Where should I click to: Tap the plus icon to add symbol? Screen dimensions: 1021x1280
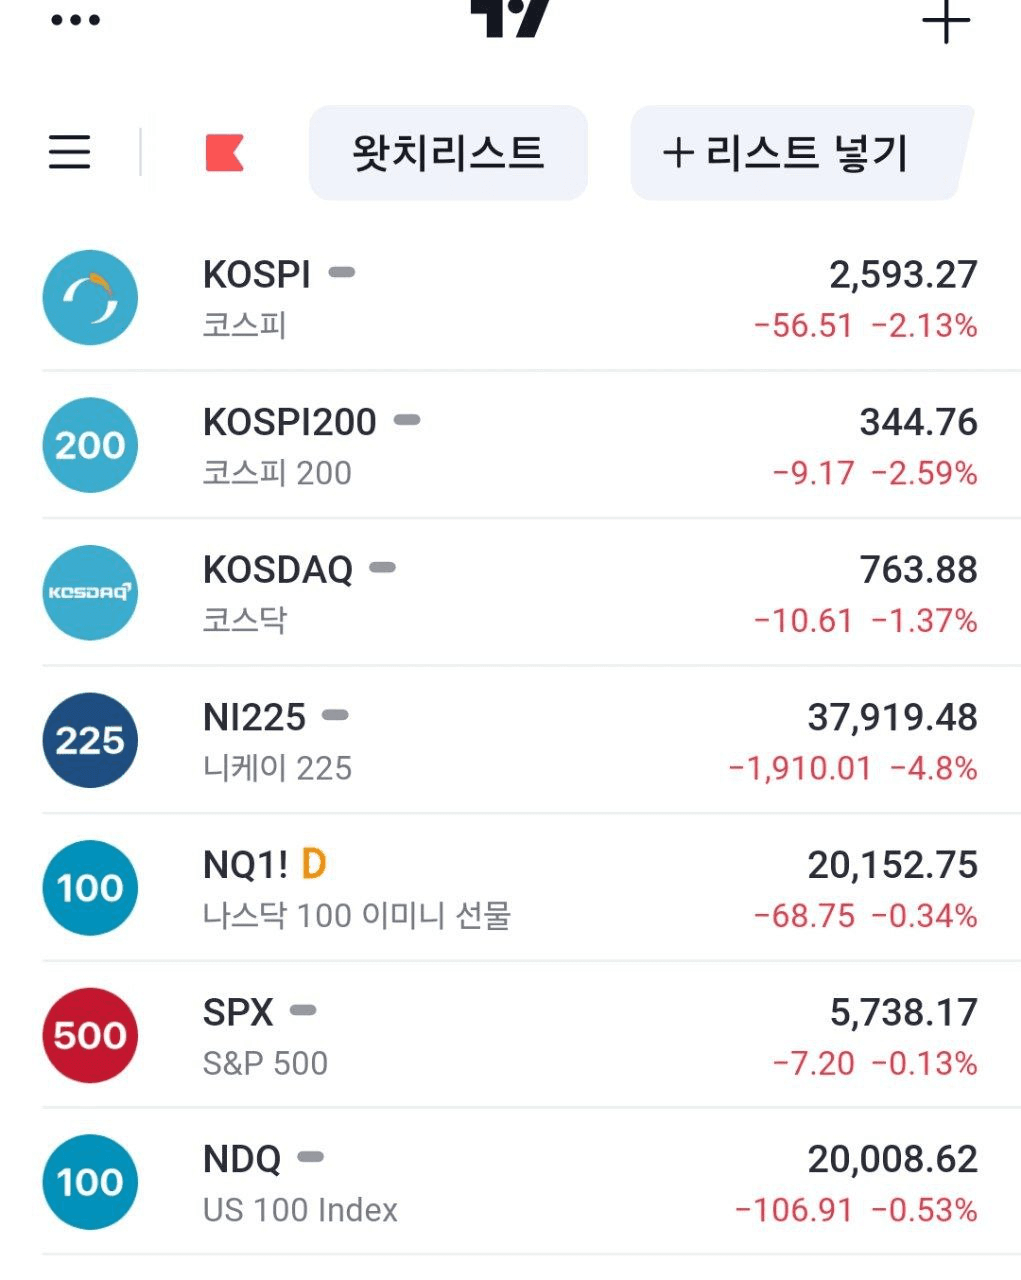pos(945,20)
